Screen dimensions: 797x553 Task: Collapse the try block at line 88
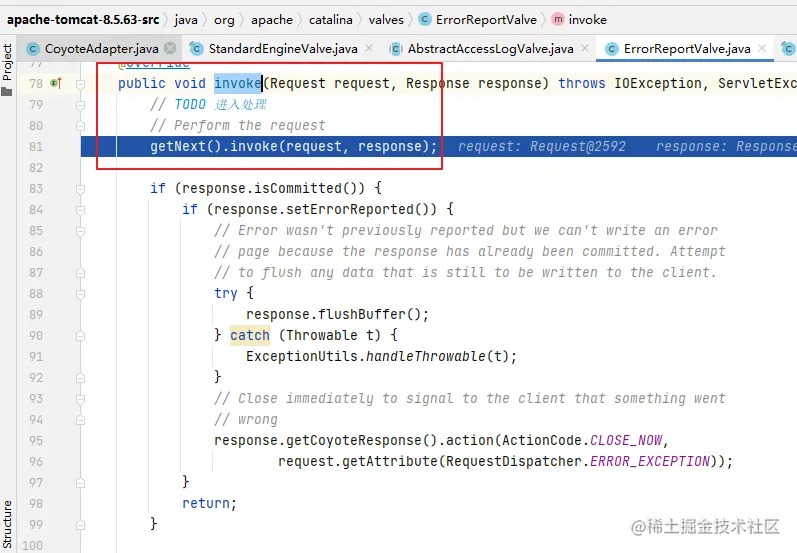80,294
